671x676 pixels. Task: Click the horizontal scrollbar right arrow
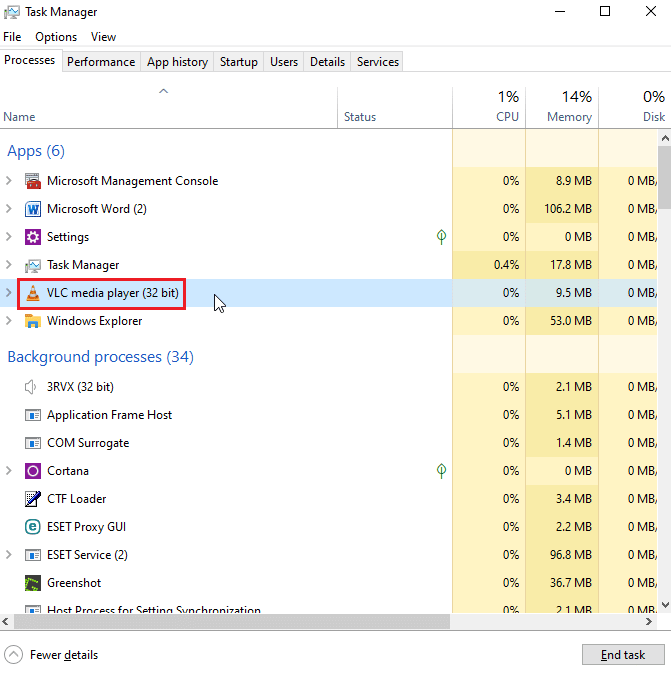[649, 621]
